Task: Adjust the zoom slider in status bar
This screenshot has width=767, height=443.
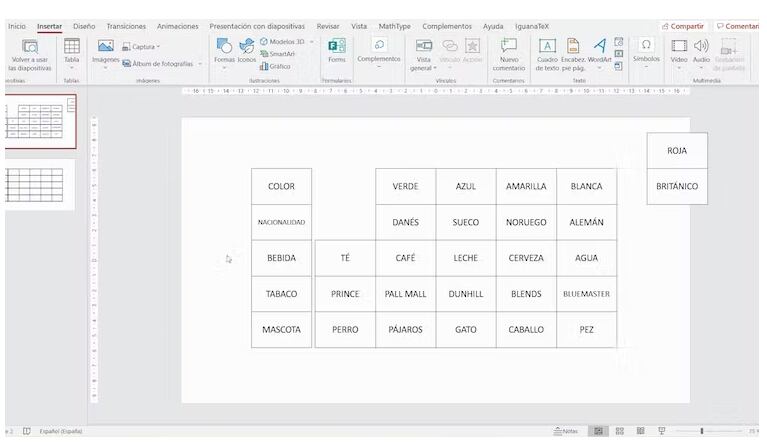Action: pyautogui.click(x=702, y=431)
